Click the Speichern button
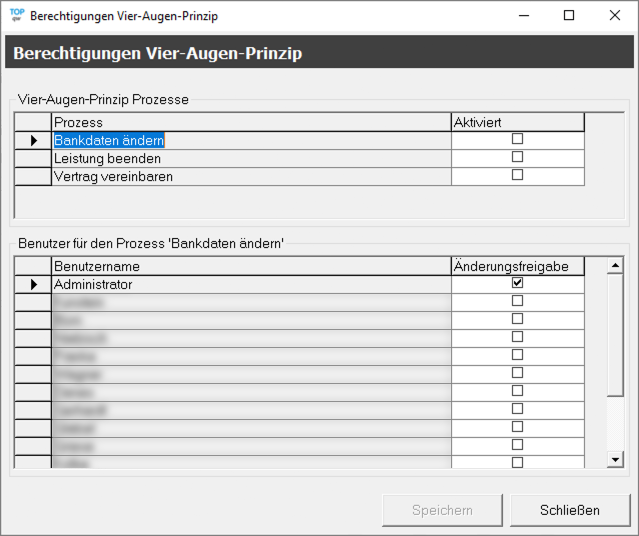The image size is (639, 536). pos(442,510)
